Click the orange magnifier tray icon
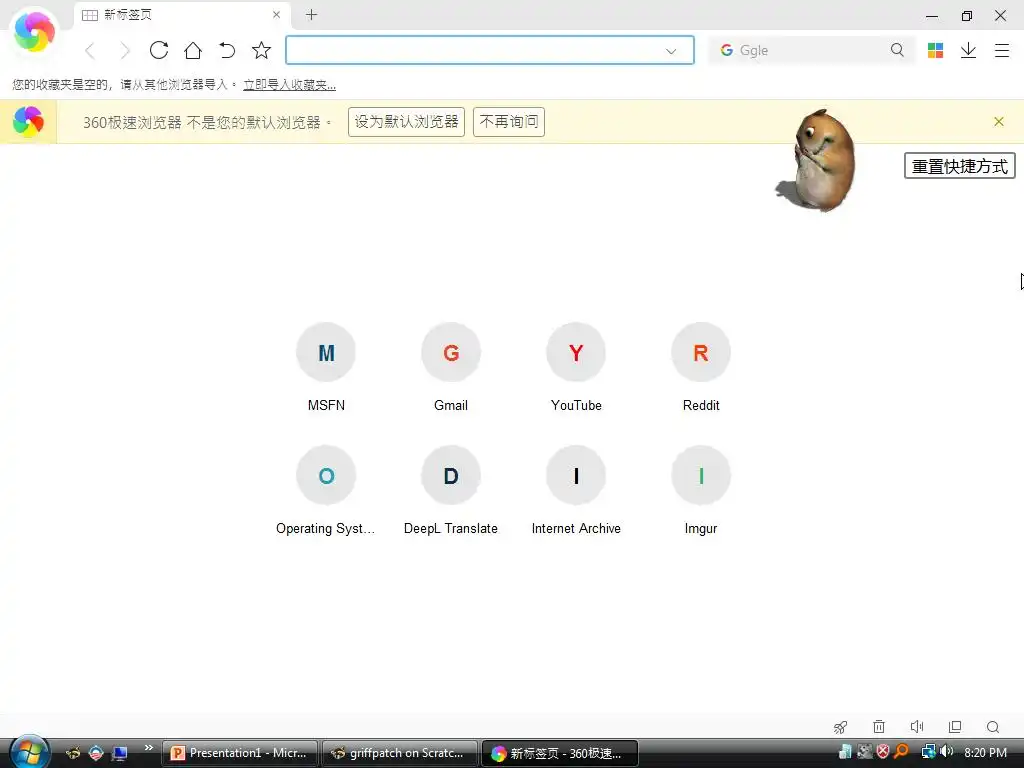 (x=902, y=752)
